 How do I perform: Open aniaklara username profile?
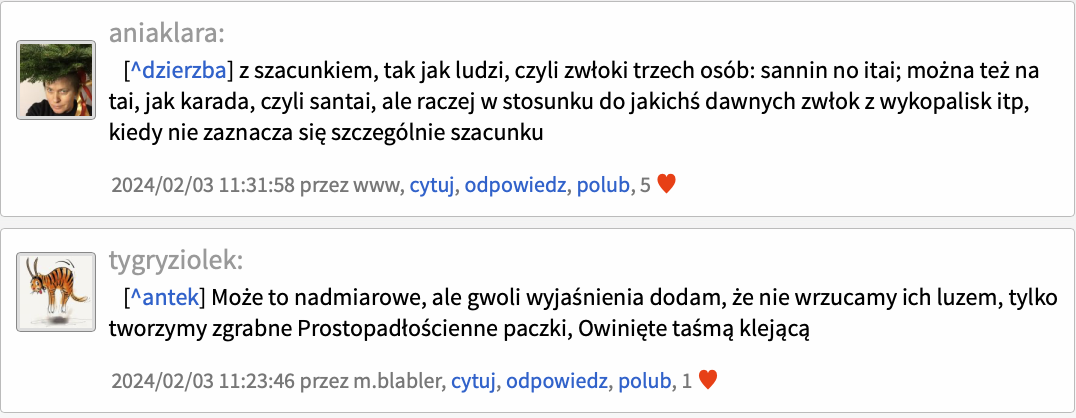coord(167,32)
